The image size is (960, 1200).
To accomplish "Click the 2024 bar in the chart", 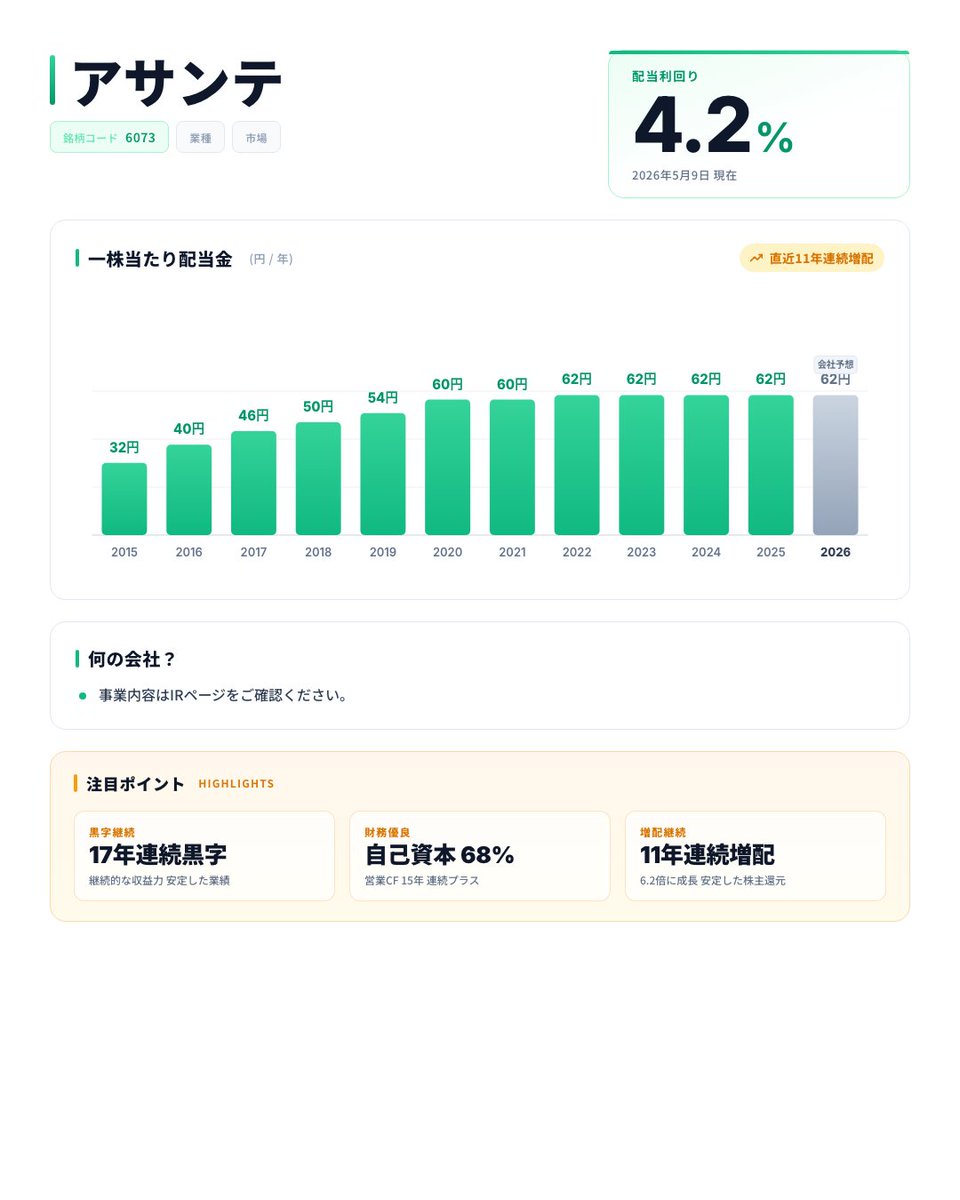I will click(706, 465).
